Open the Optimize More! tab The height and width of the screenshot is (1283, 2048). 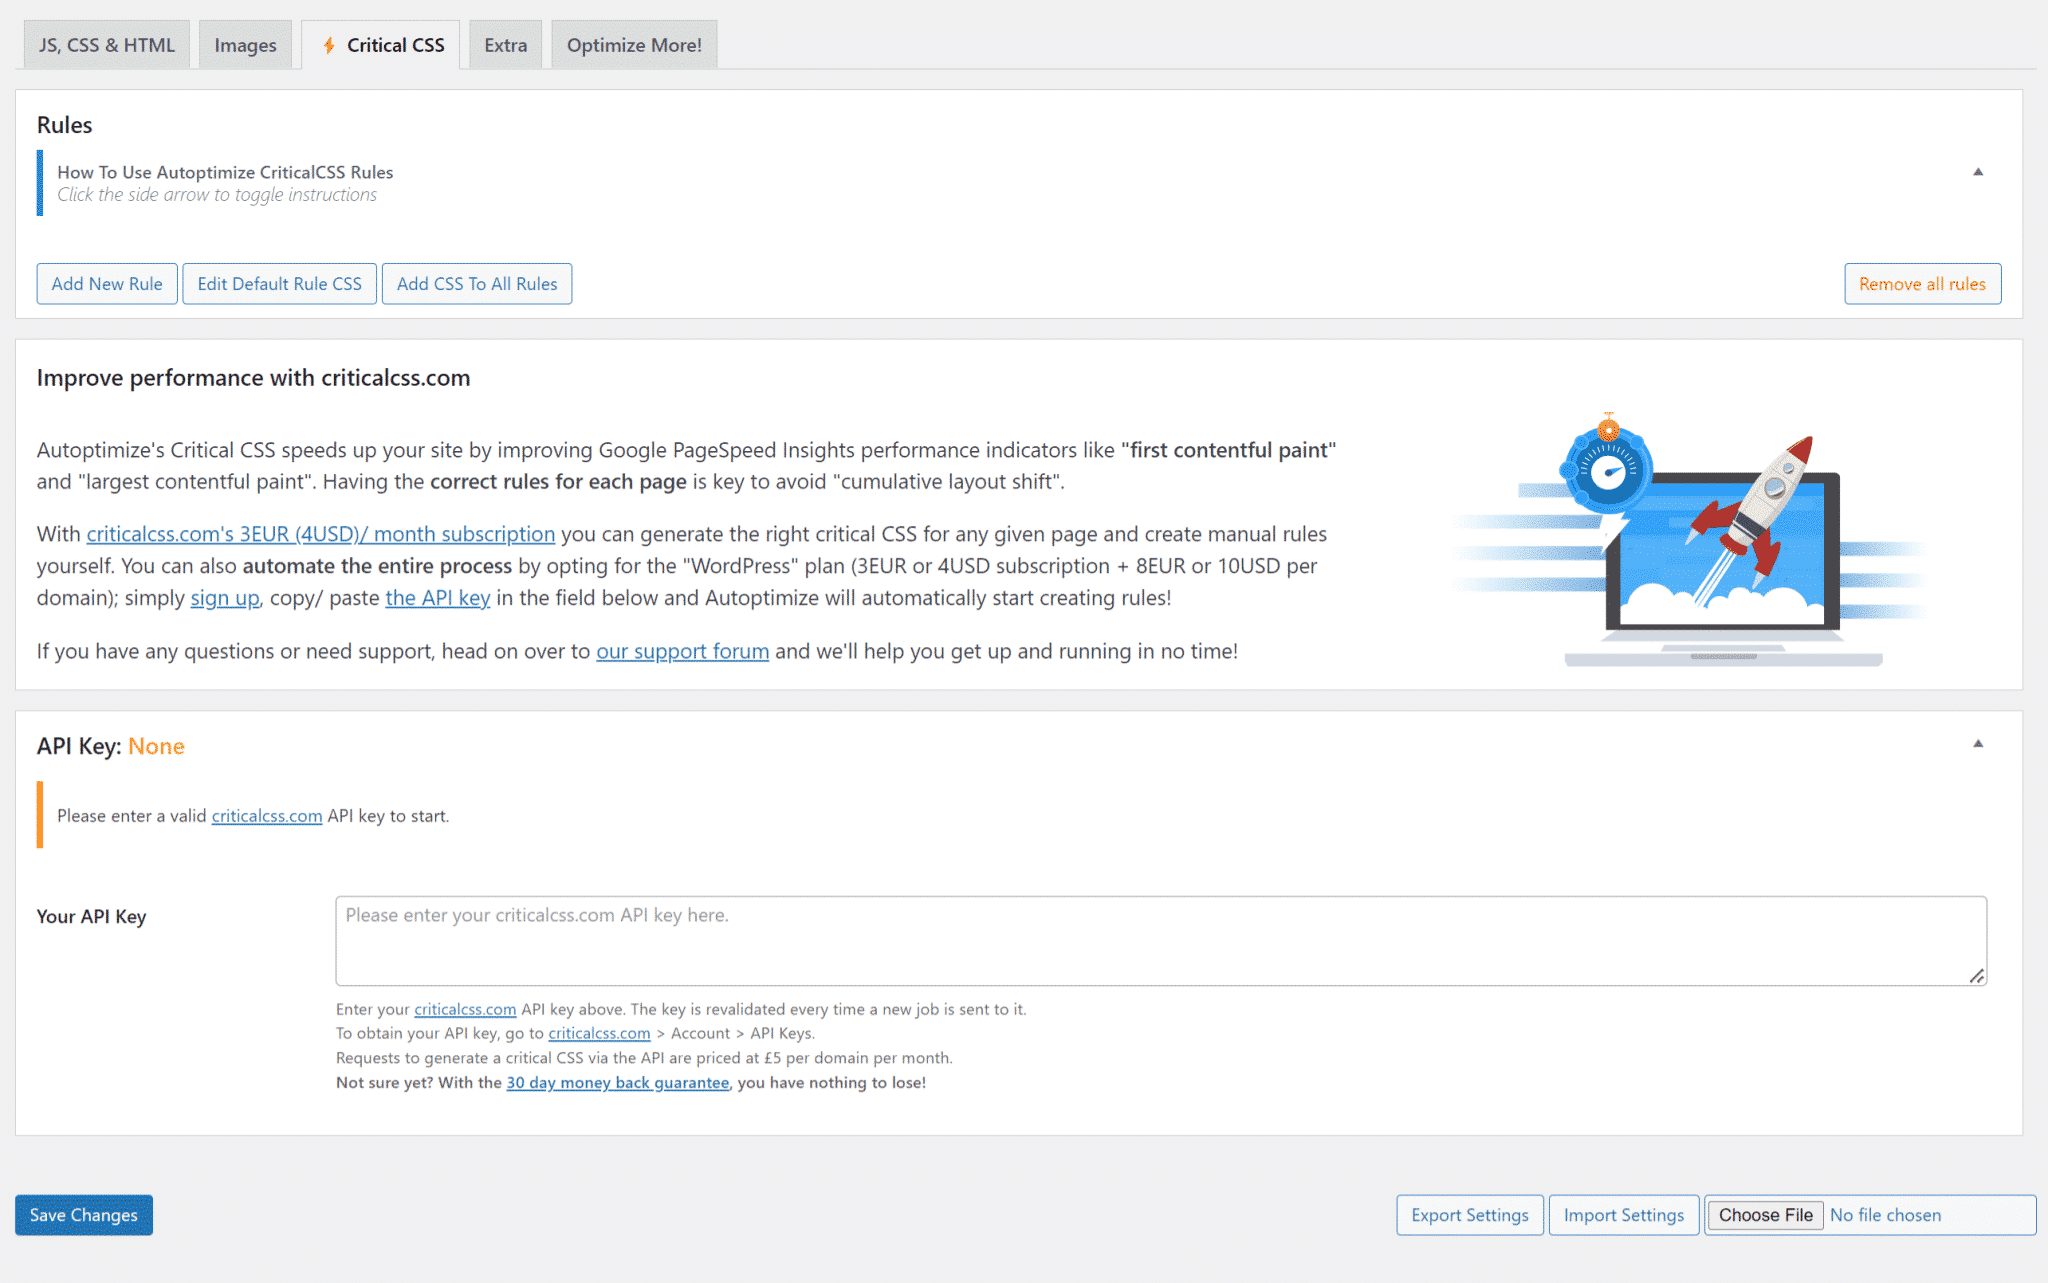click(634, 44)
